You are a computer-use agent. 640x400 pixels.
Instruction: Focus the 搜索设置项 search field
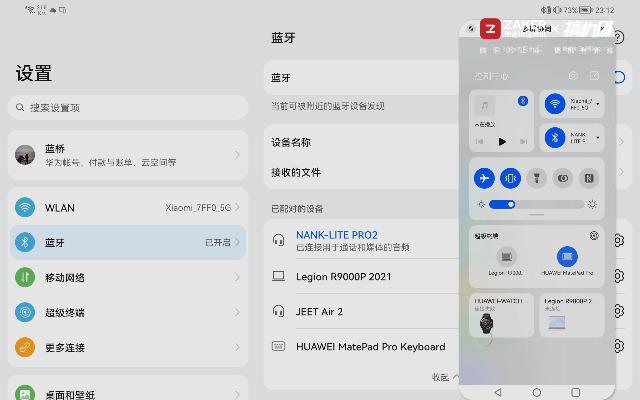[128, 107]
